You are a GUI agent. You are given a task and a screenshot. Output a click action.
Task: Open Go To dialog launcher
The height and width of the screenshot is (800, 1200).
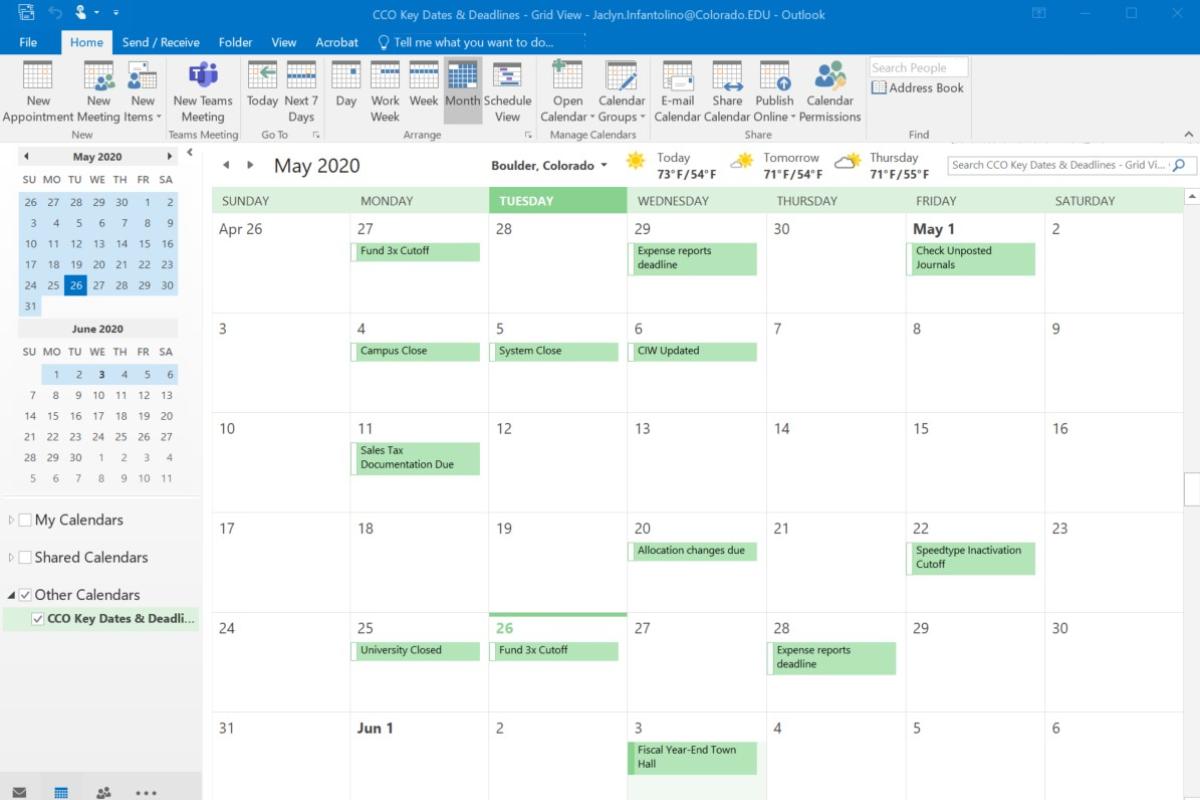pos(316,134)
